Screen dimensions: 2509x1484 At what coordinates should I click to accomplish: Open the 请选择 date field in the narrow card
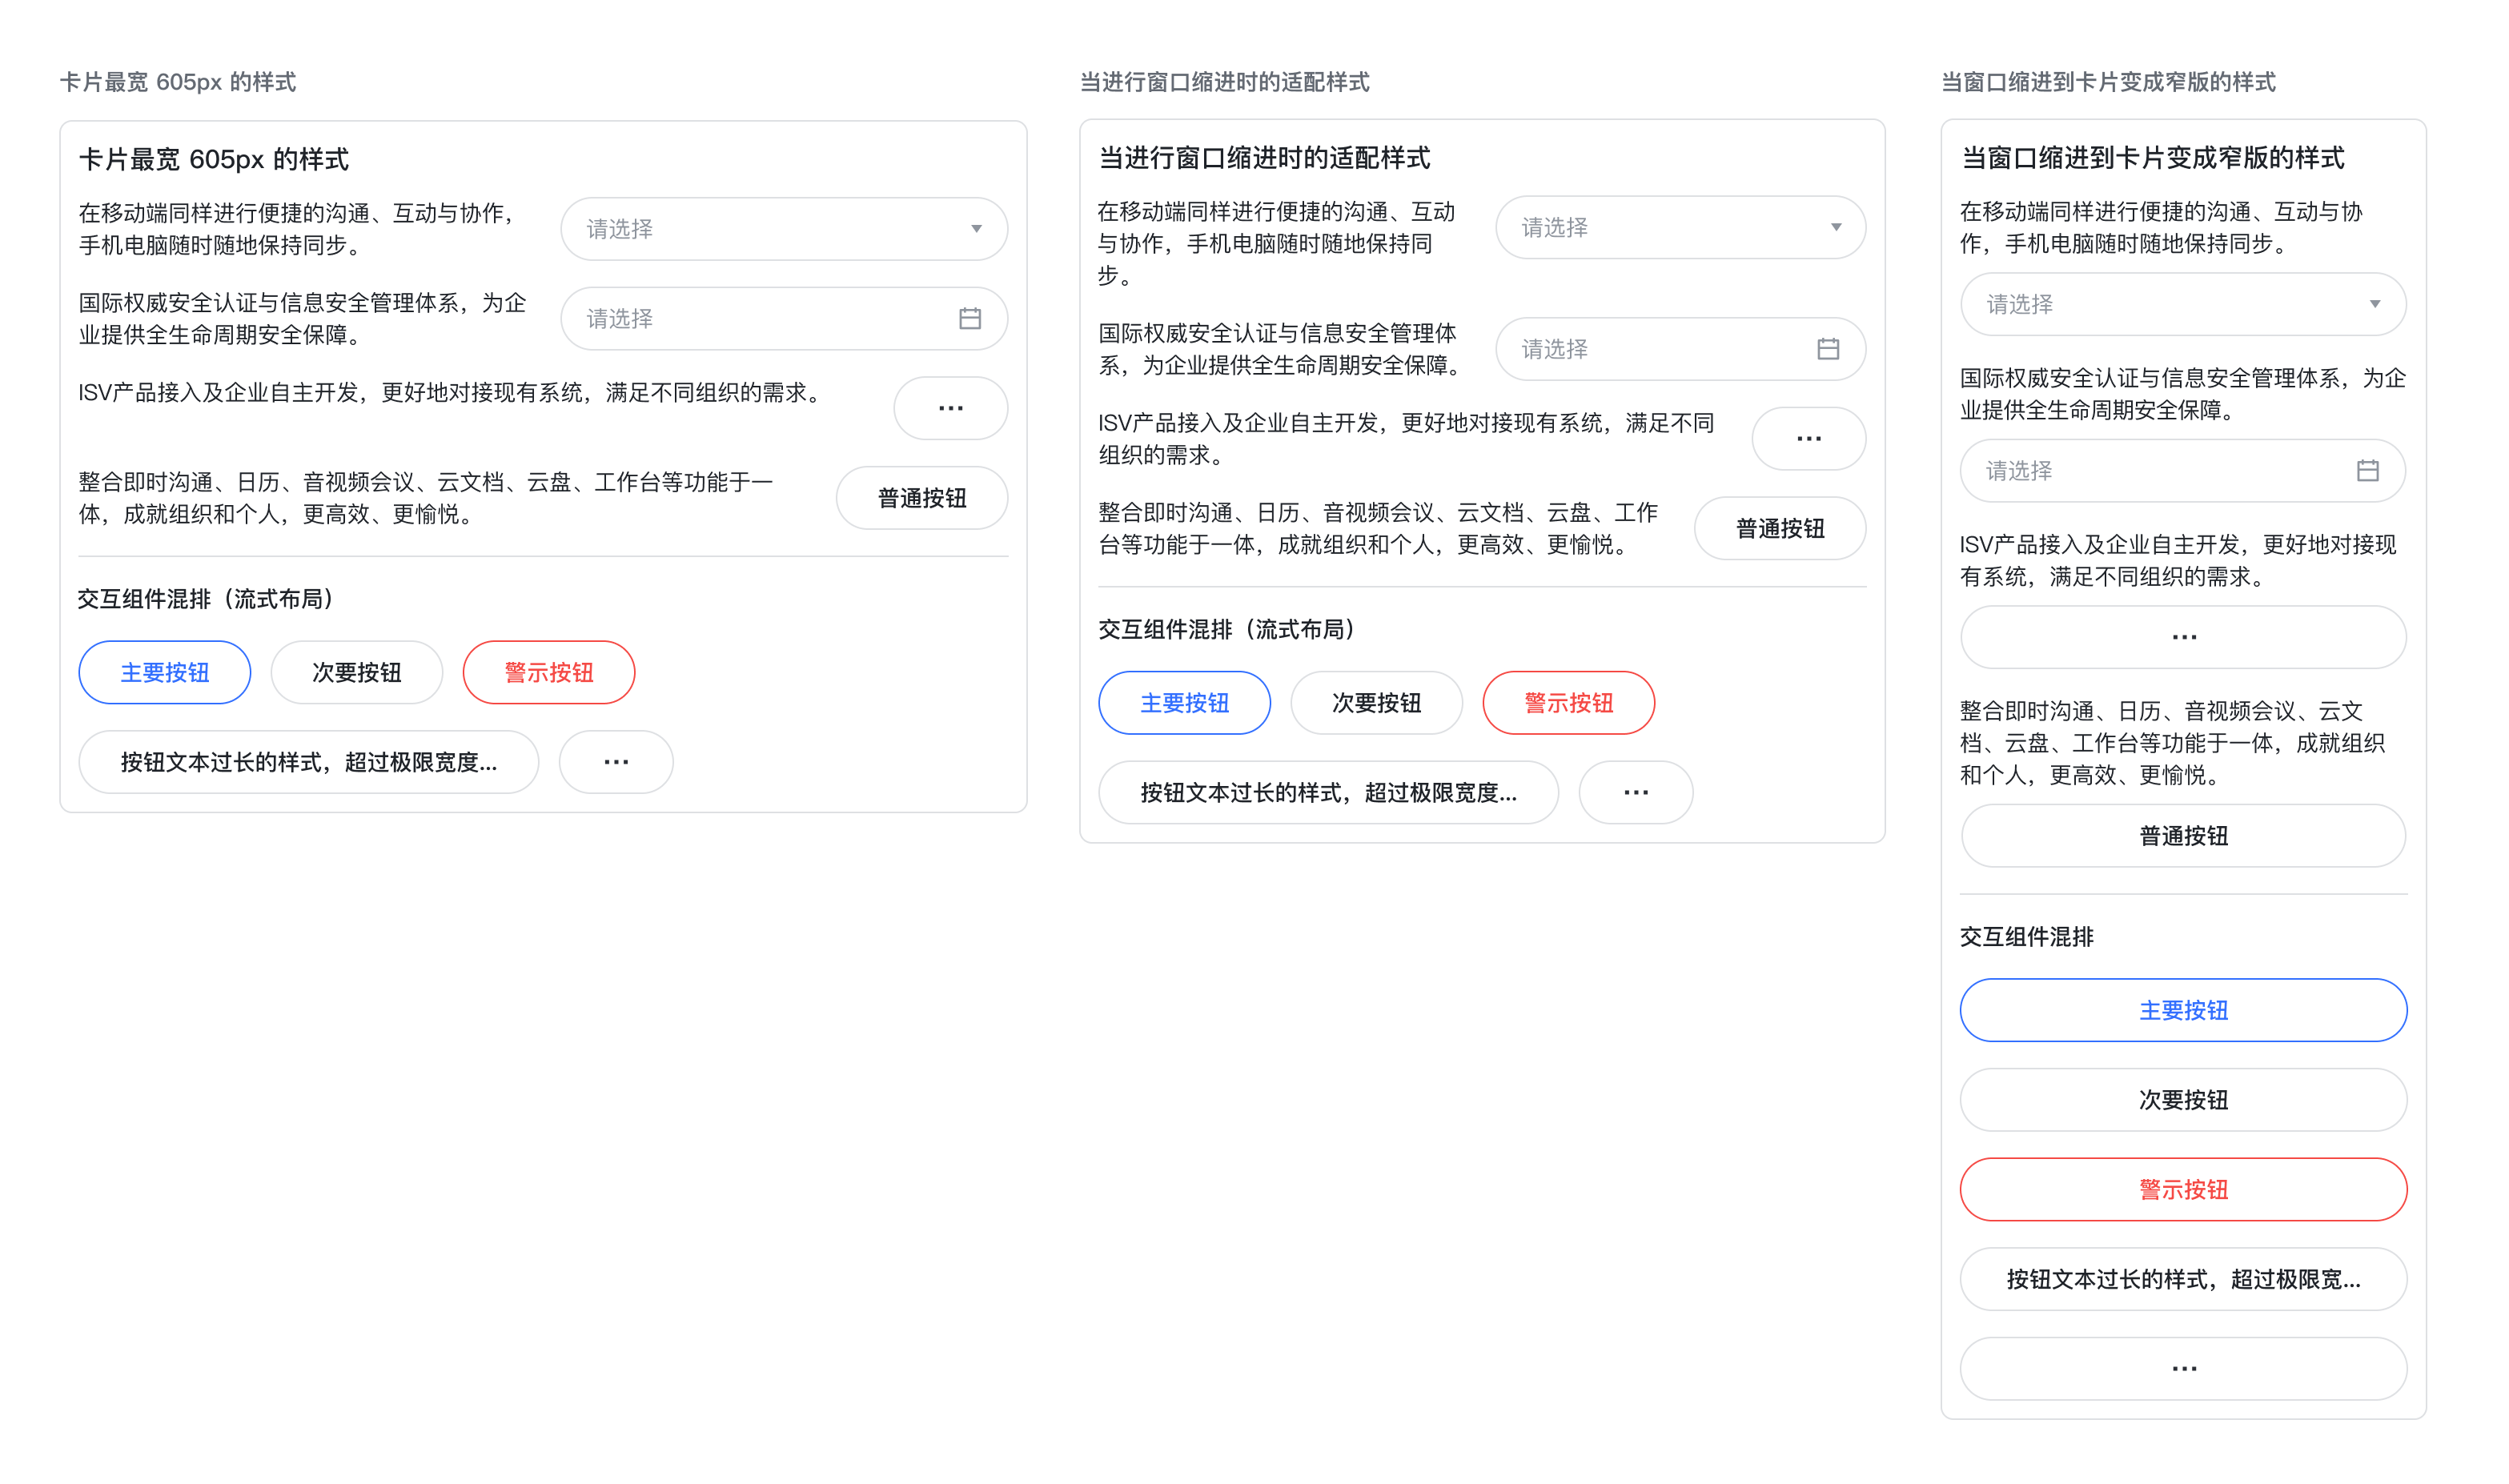[2183, 471]
